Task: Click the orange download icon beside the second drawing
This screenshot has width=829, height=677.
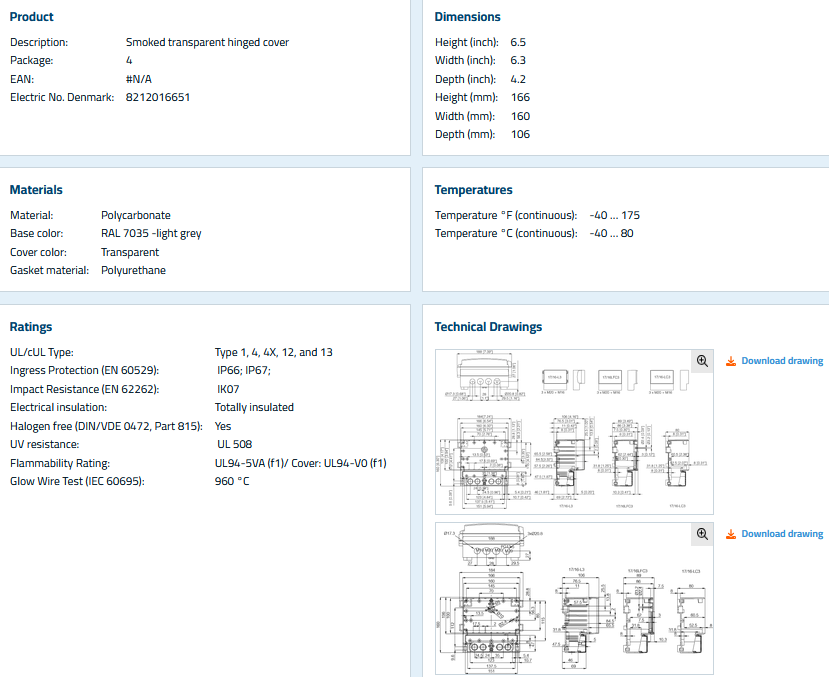Action: (731, 534)
